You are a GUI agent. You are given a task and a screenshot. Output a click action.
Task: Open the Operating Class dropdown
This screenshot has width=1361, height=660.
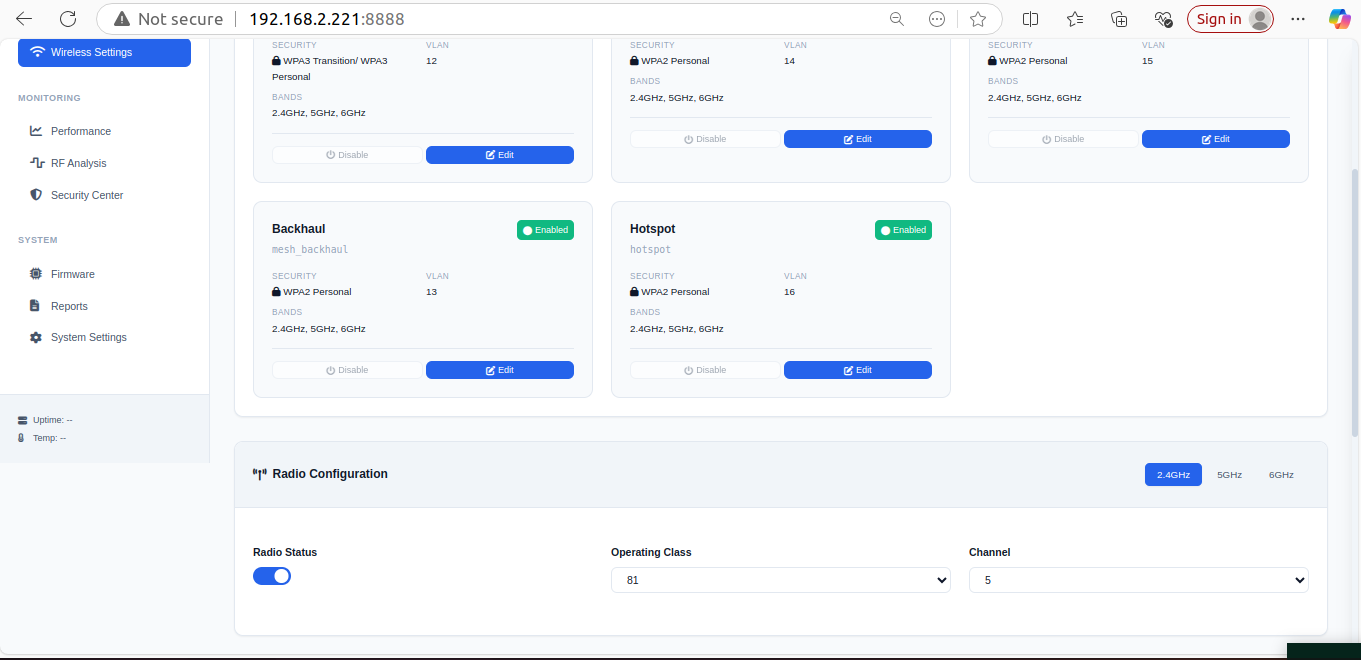tap(780, 580)
